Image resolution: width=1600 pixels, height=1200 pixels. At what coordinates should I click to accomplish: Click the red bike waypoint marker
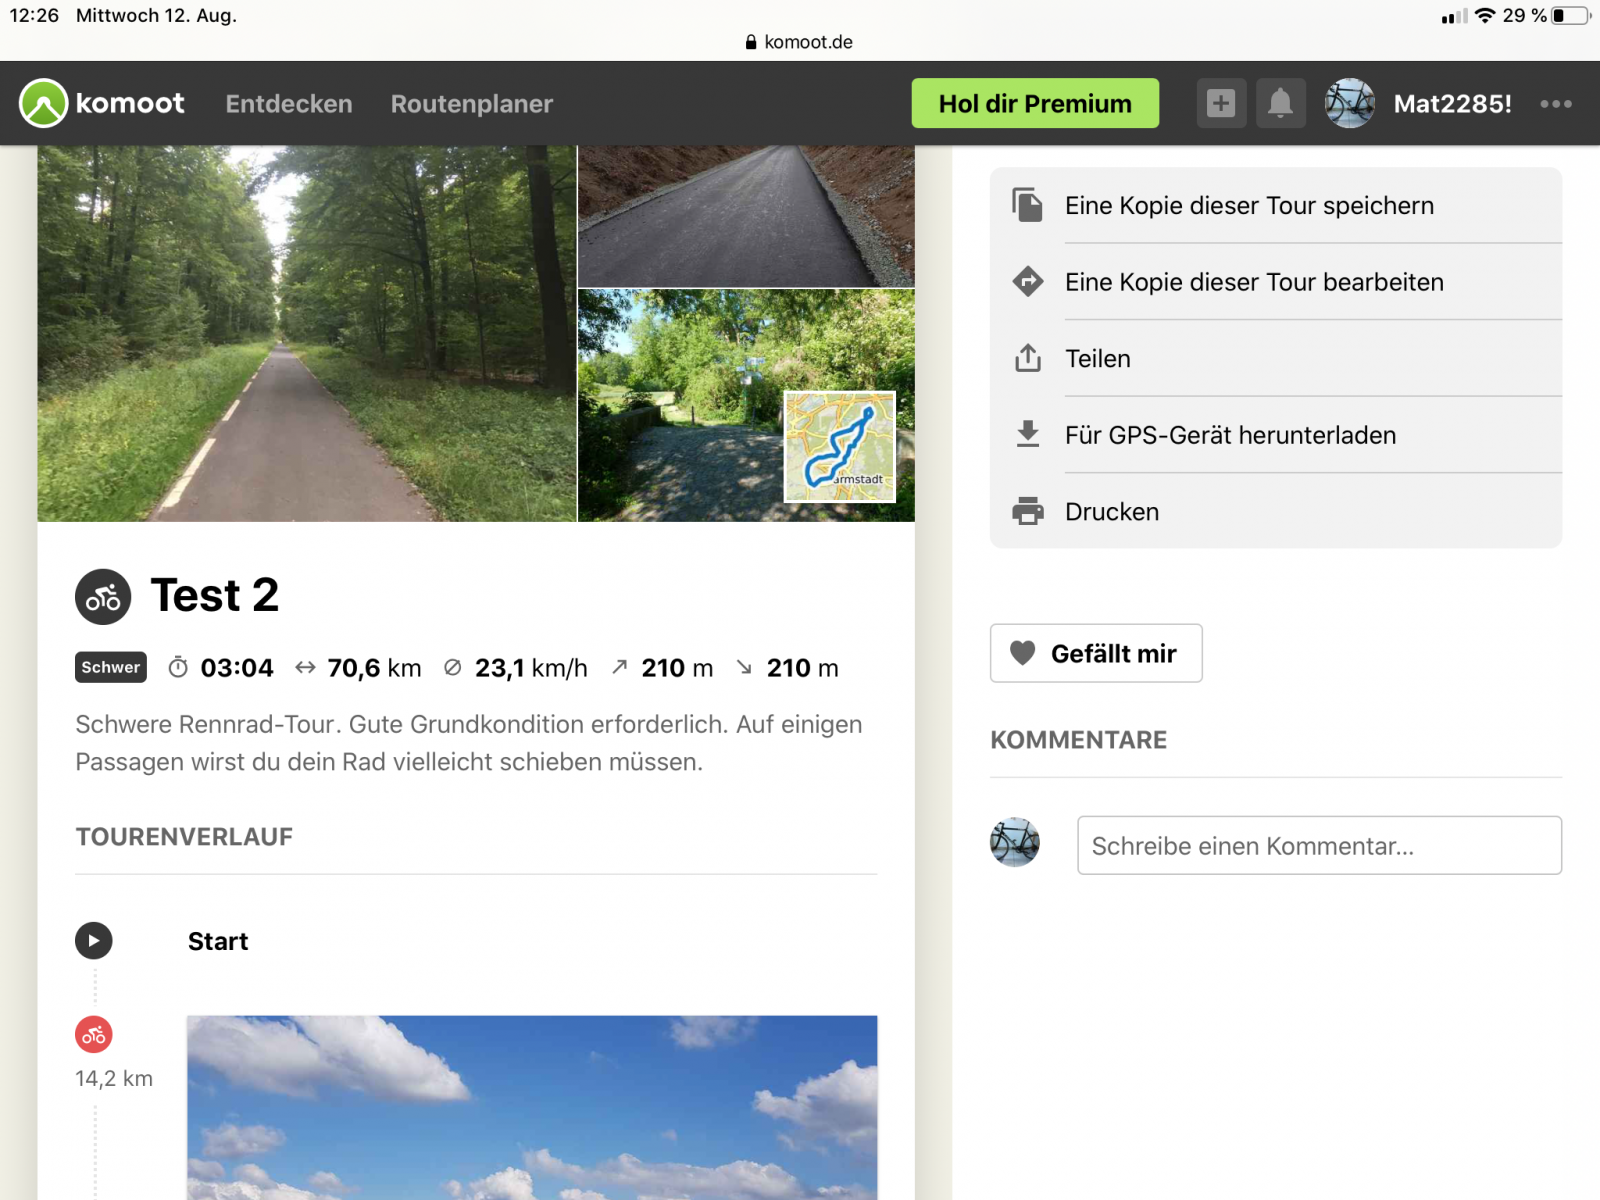click(94, 1035)
